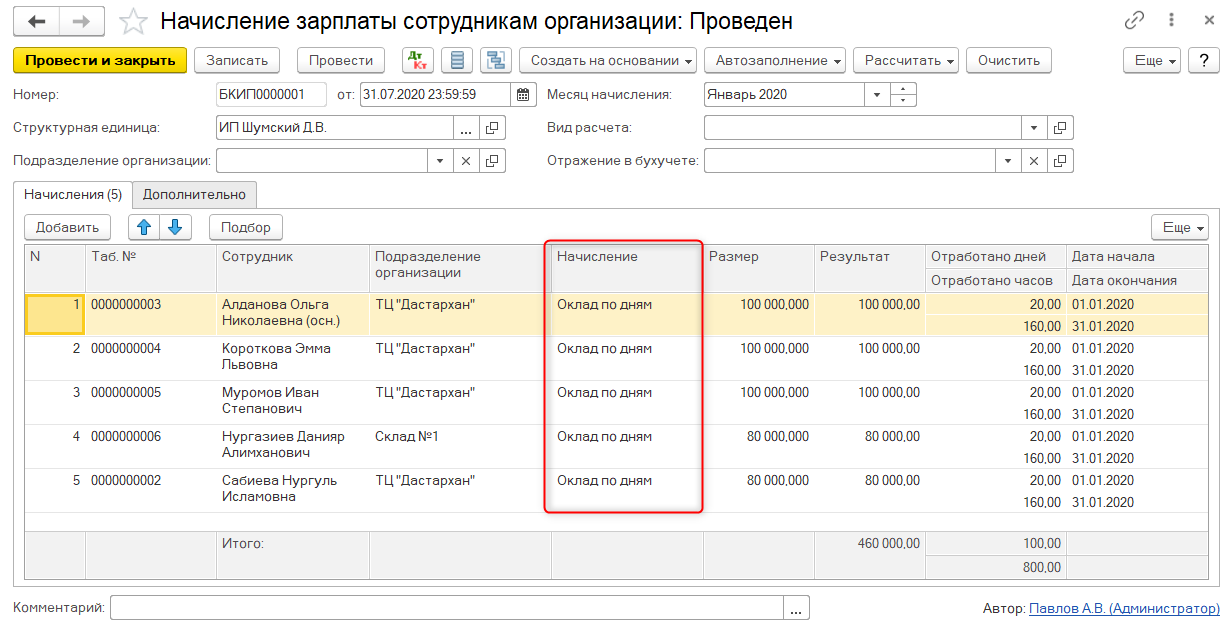Open the three-dot options menu
The image size is (1230, 621).
1171,20
